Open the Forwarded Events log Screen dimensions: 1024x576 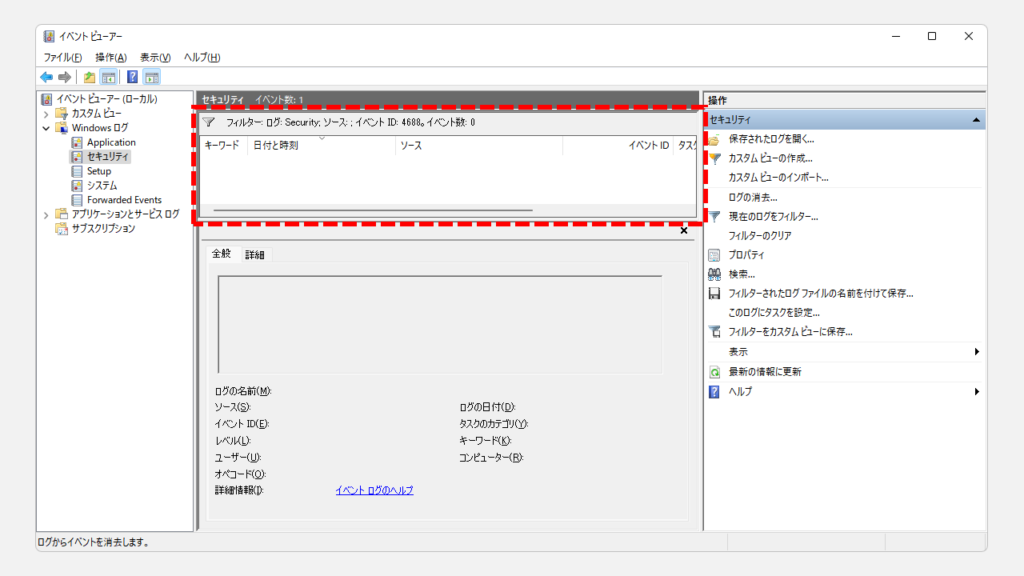coord(124,199)
